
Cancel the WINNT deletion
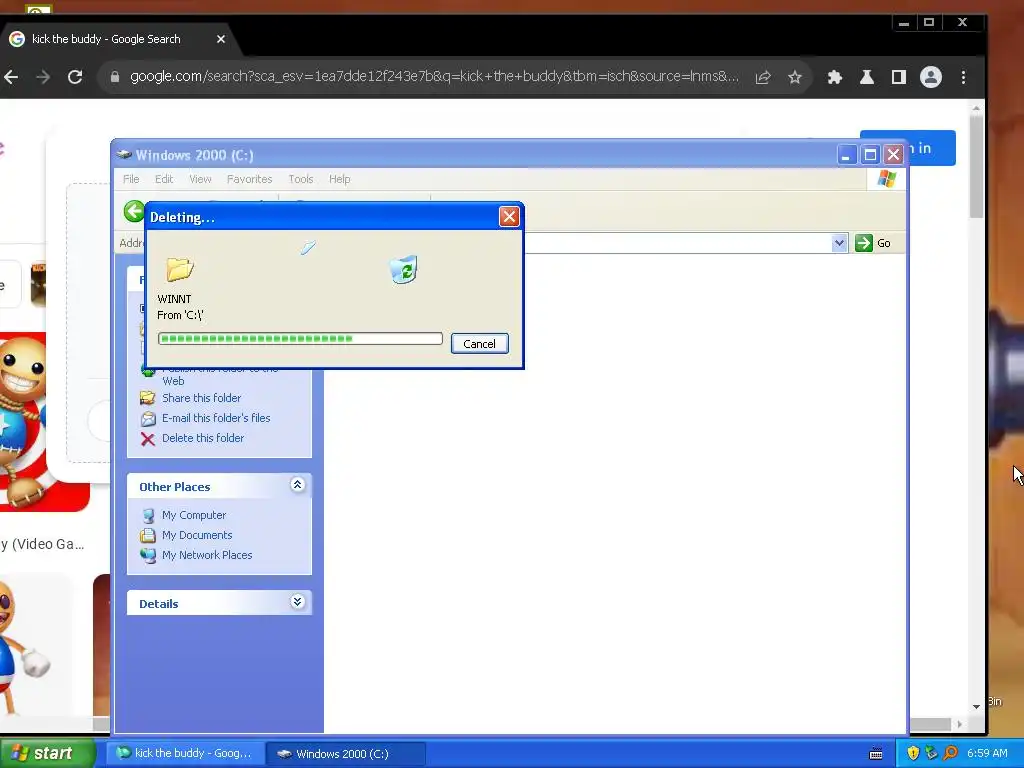(x=479, y=344)
